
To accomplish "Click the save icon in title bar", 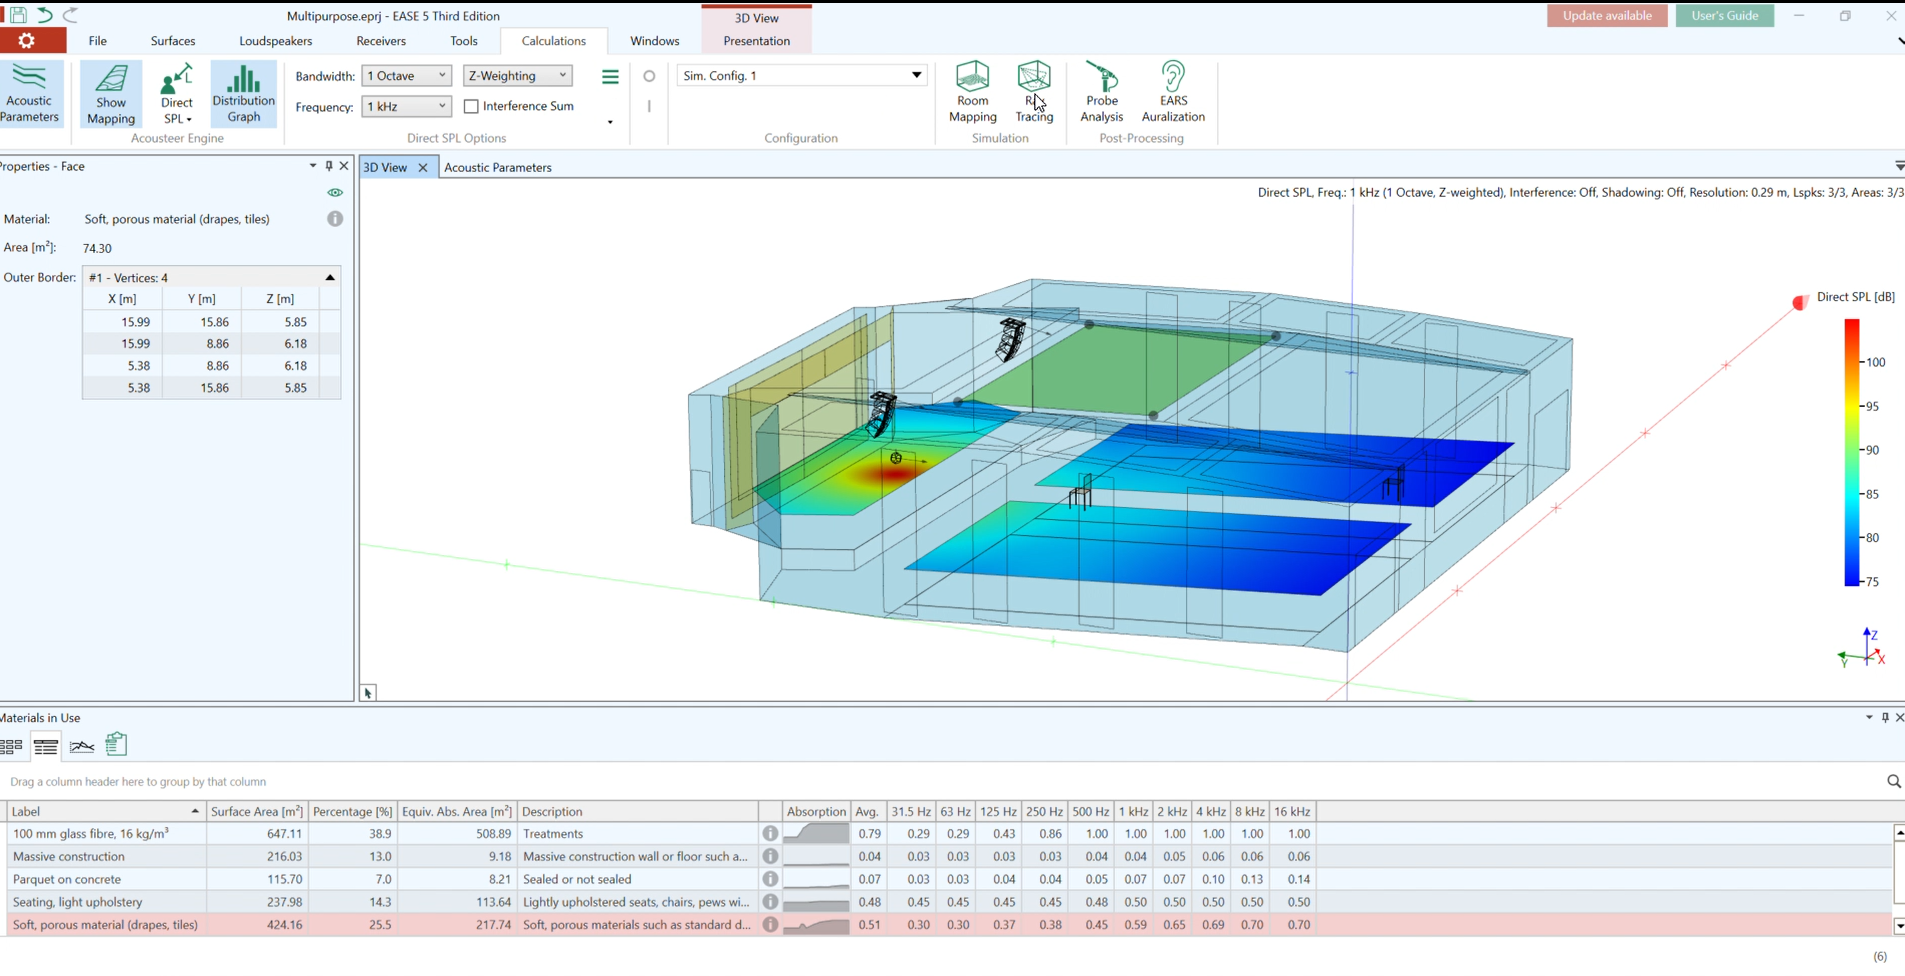I will tap(18, 15).
